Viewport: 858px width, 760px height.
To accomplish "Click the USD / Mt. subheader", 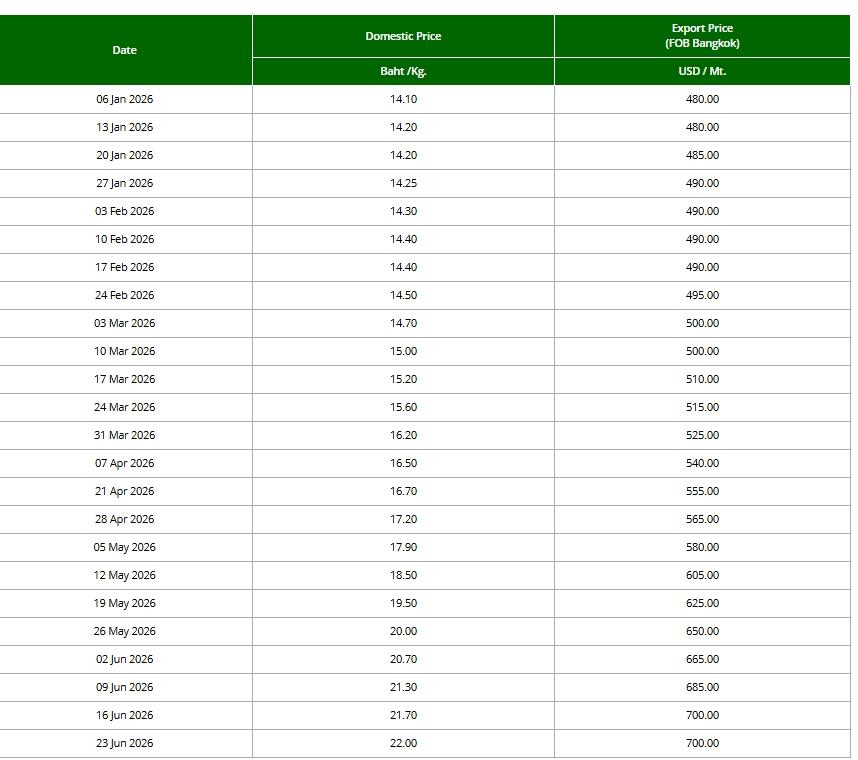I will (702, 71).
